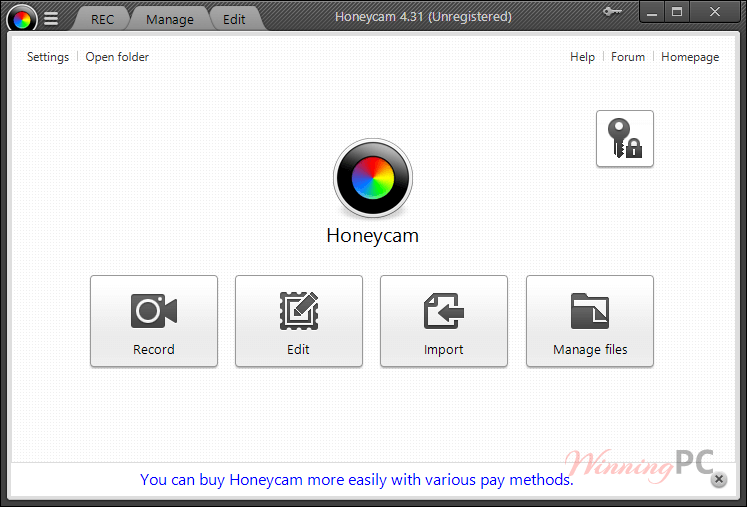Open the hamburger menu
The width and height of the screenshot is (747, 507).
[x=51, y=19]
